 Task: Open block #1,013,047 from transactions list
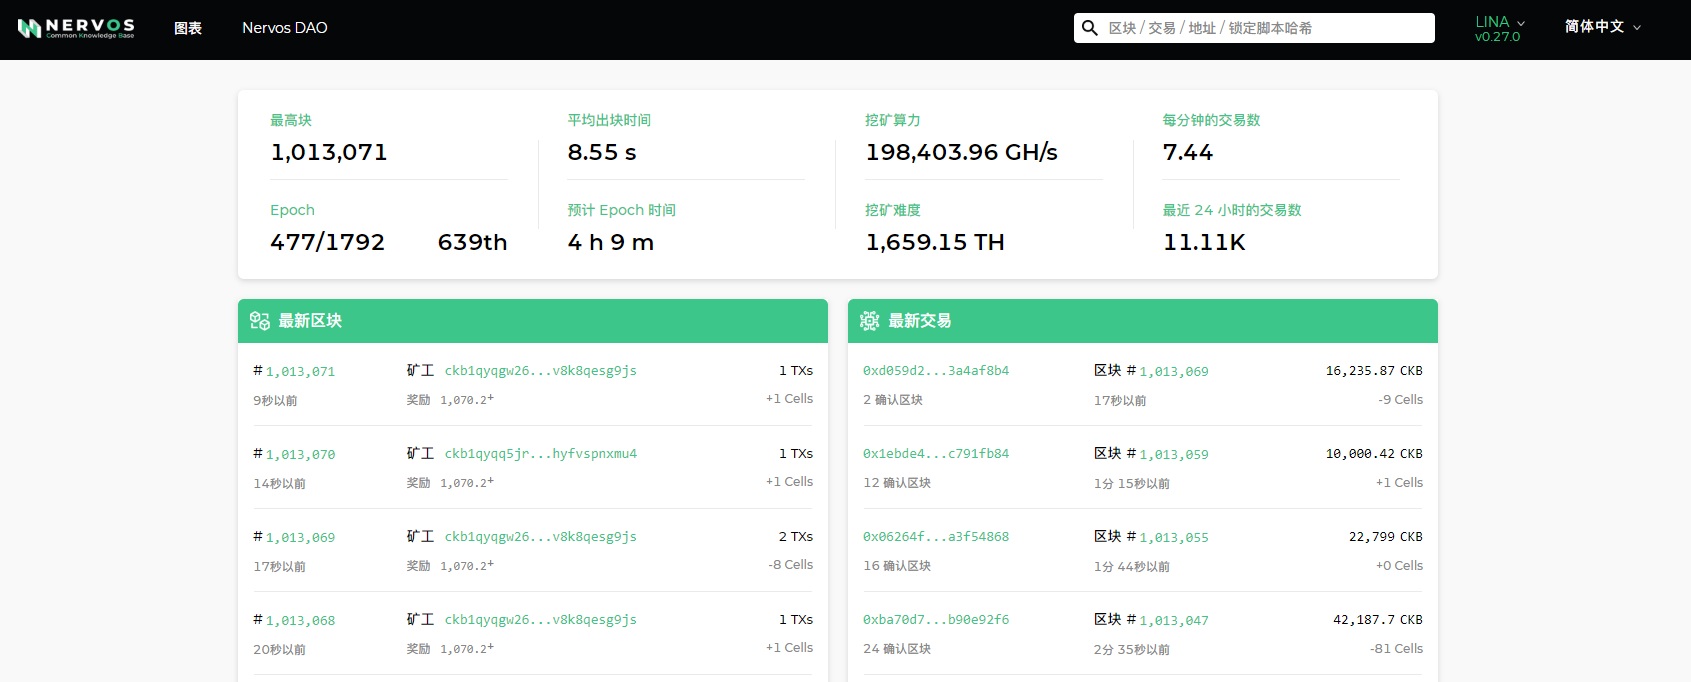point(1174,620)
